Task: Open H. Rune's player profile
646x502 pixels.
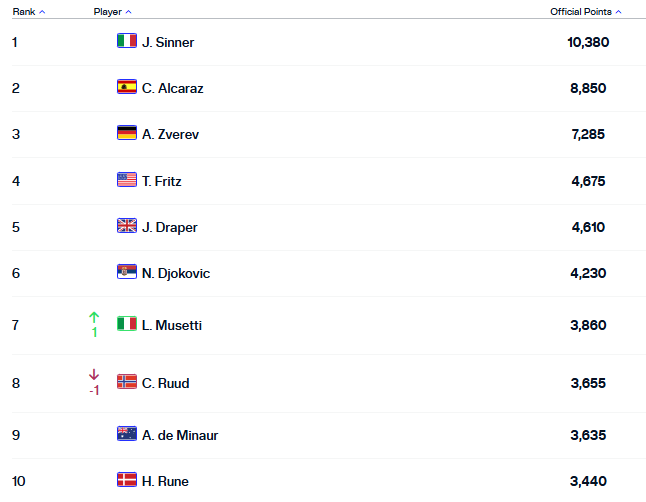Action: pyautogui.click(x=165, y=481)
